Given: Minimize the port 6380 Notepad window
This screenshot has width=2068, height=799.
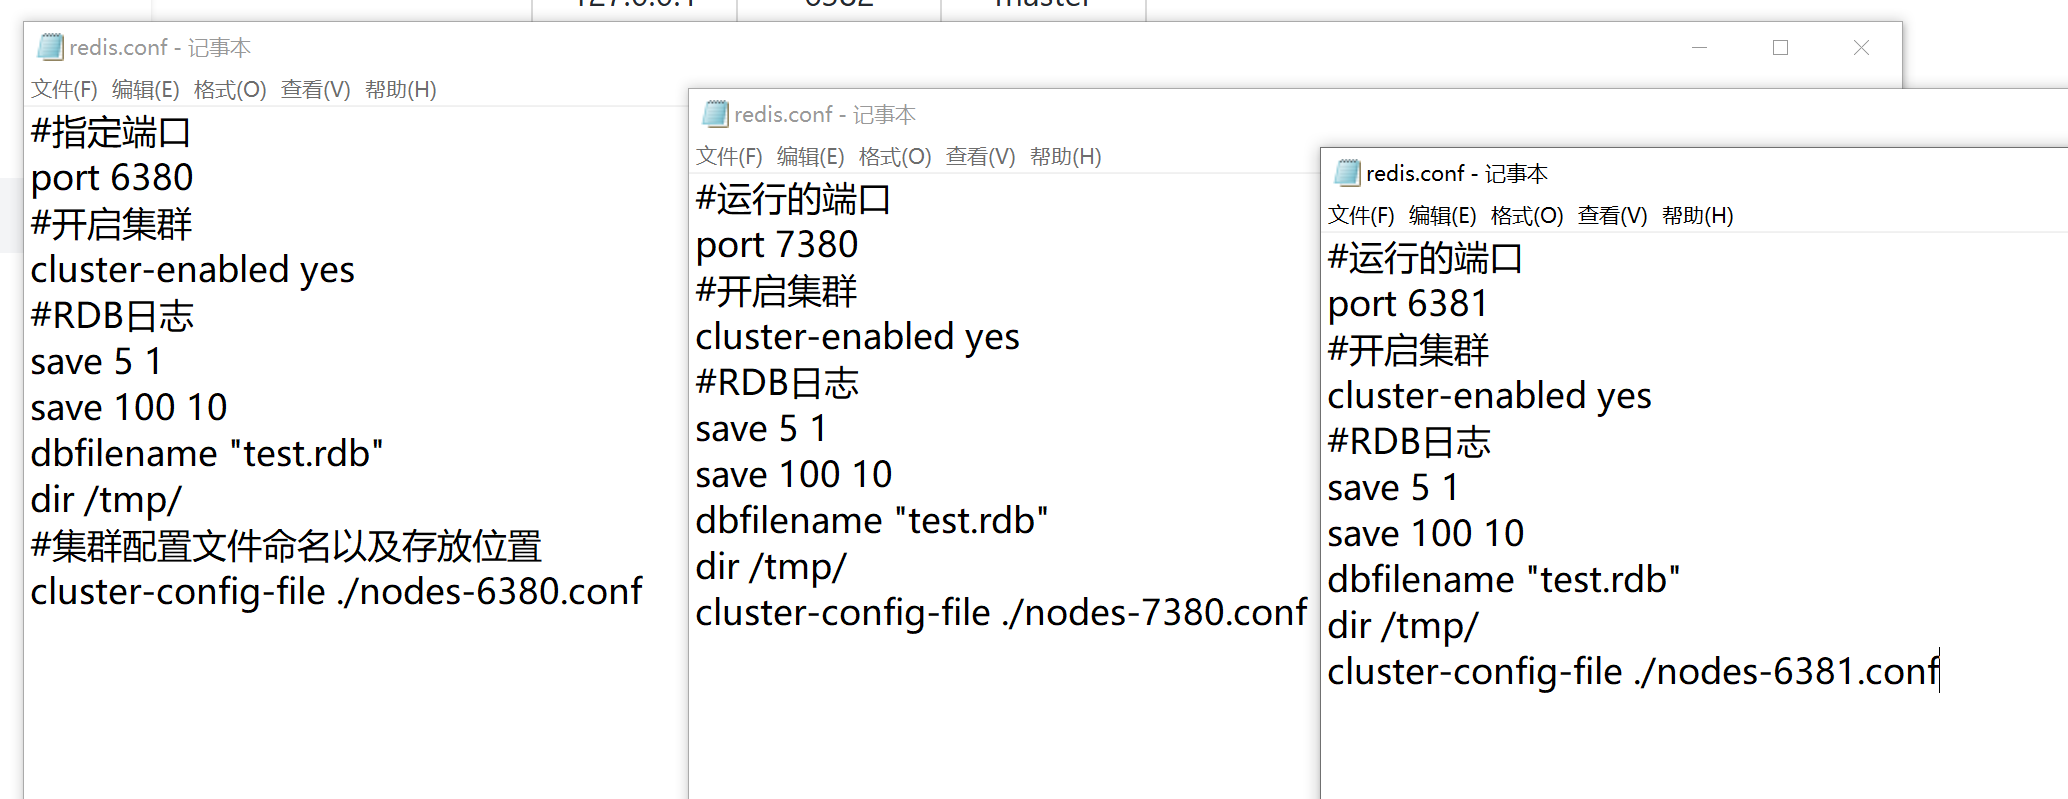Looking at the screenshot, I should pyautogui.click(x=1699, y=47).
